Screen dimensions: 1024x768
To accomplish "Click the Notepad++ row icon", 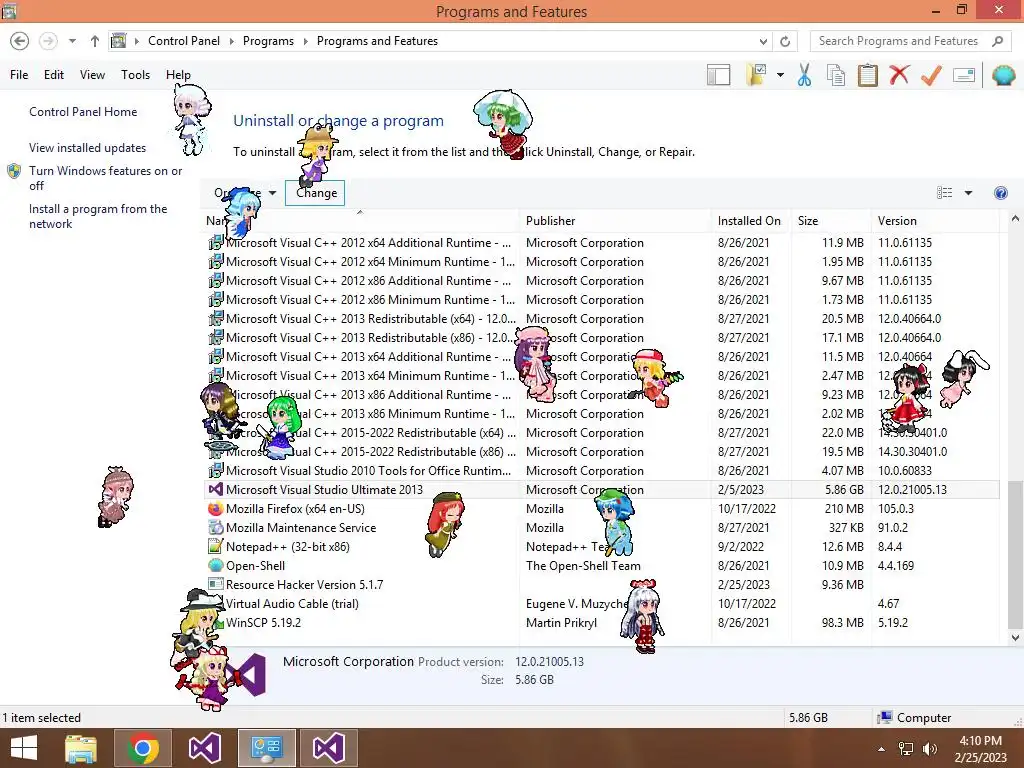I will pyautogui.click(x=215, y=547).
